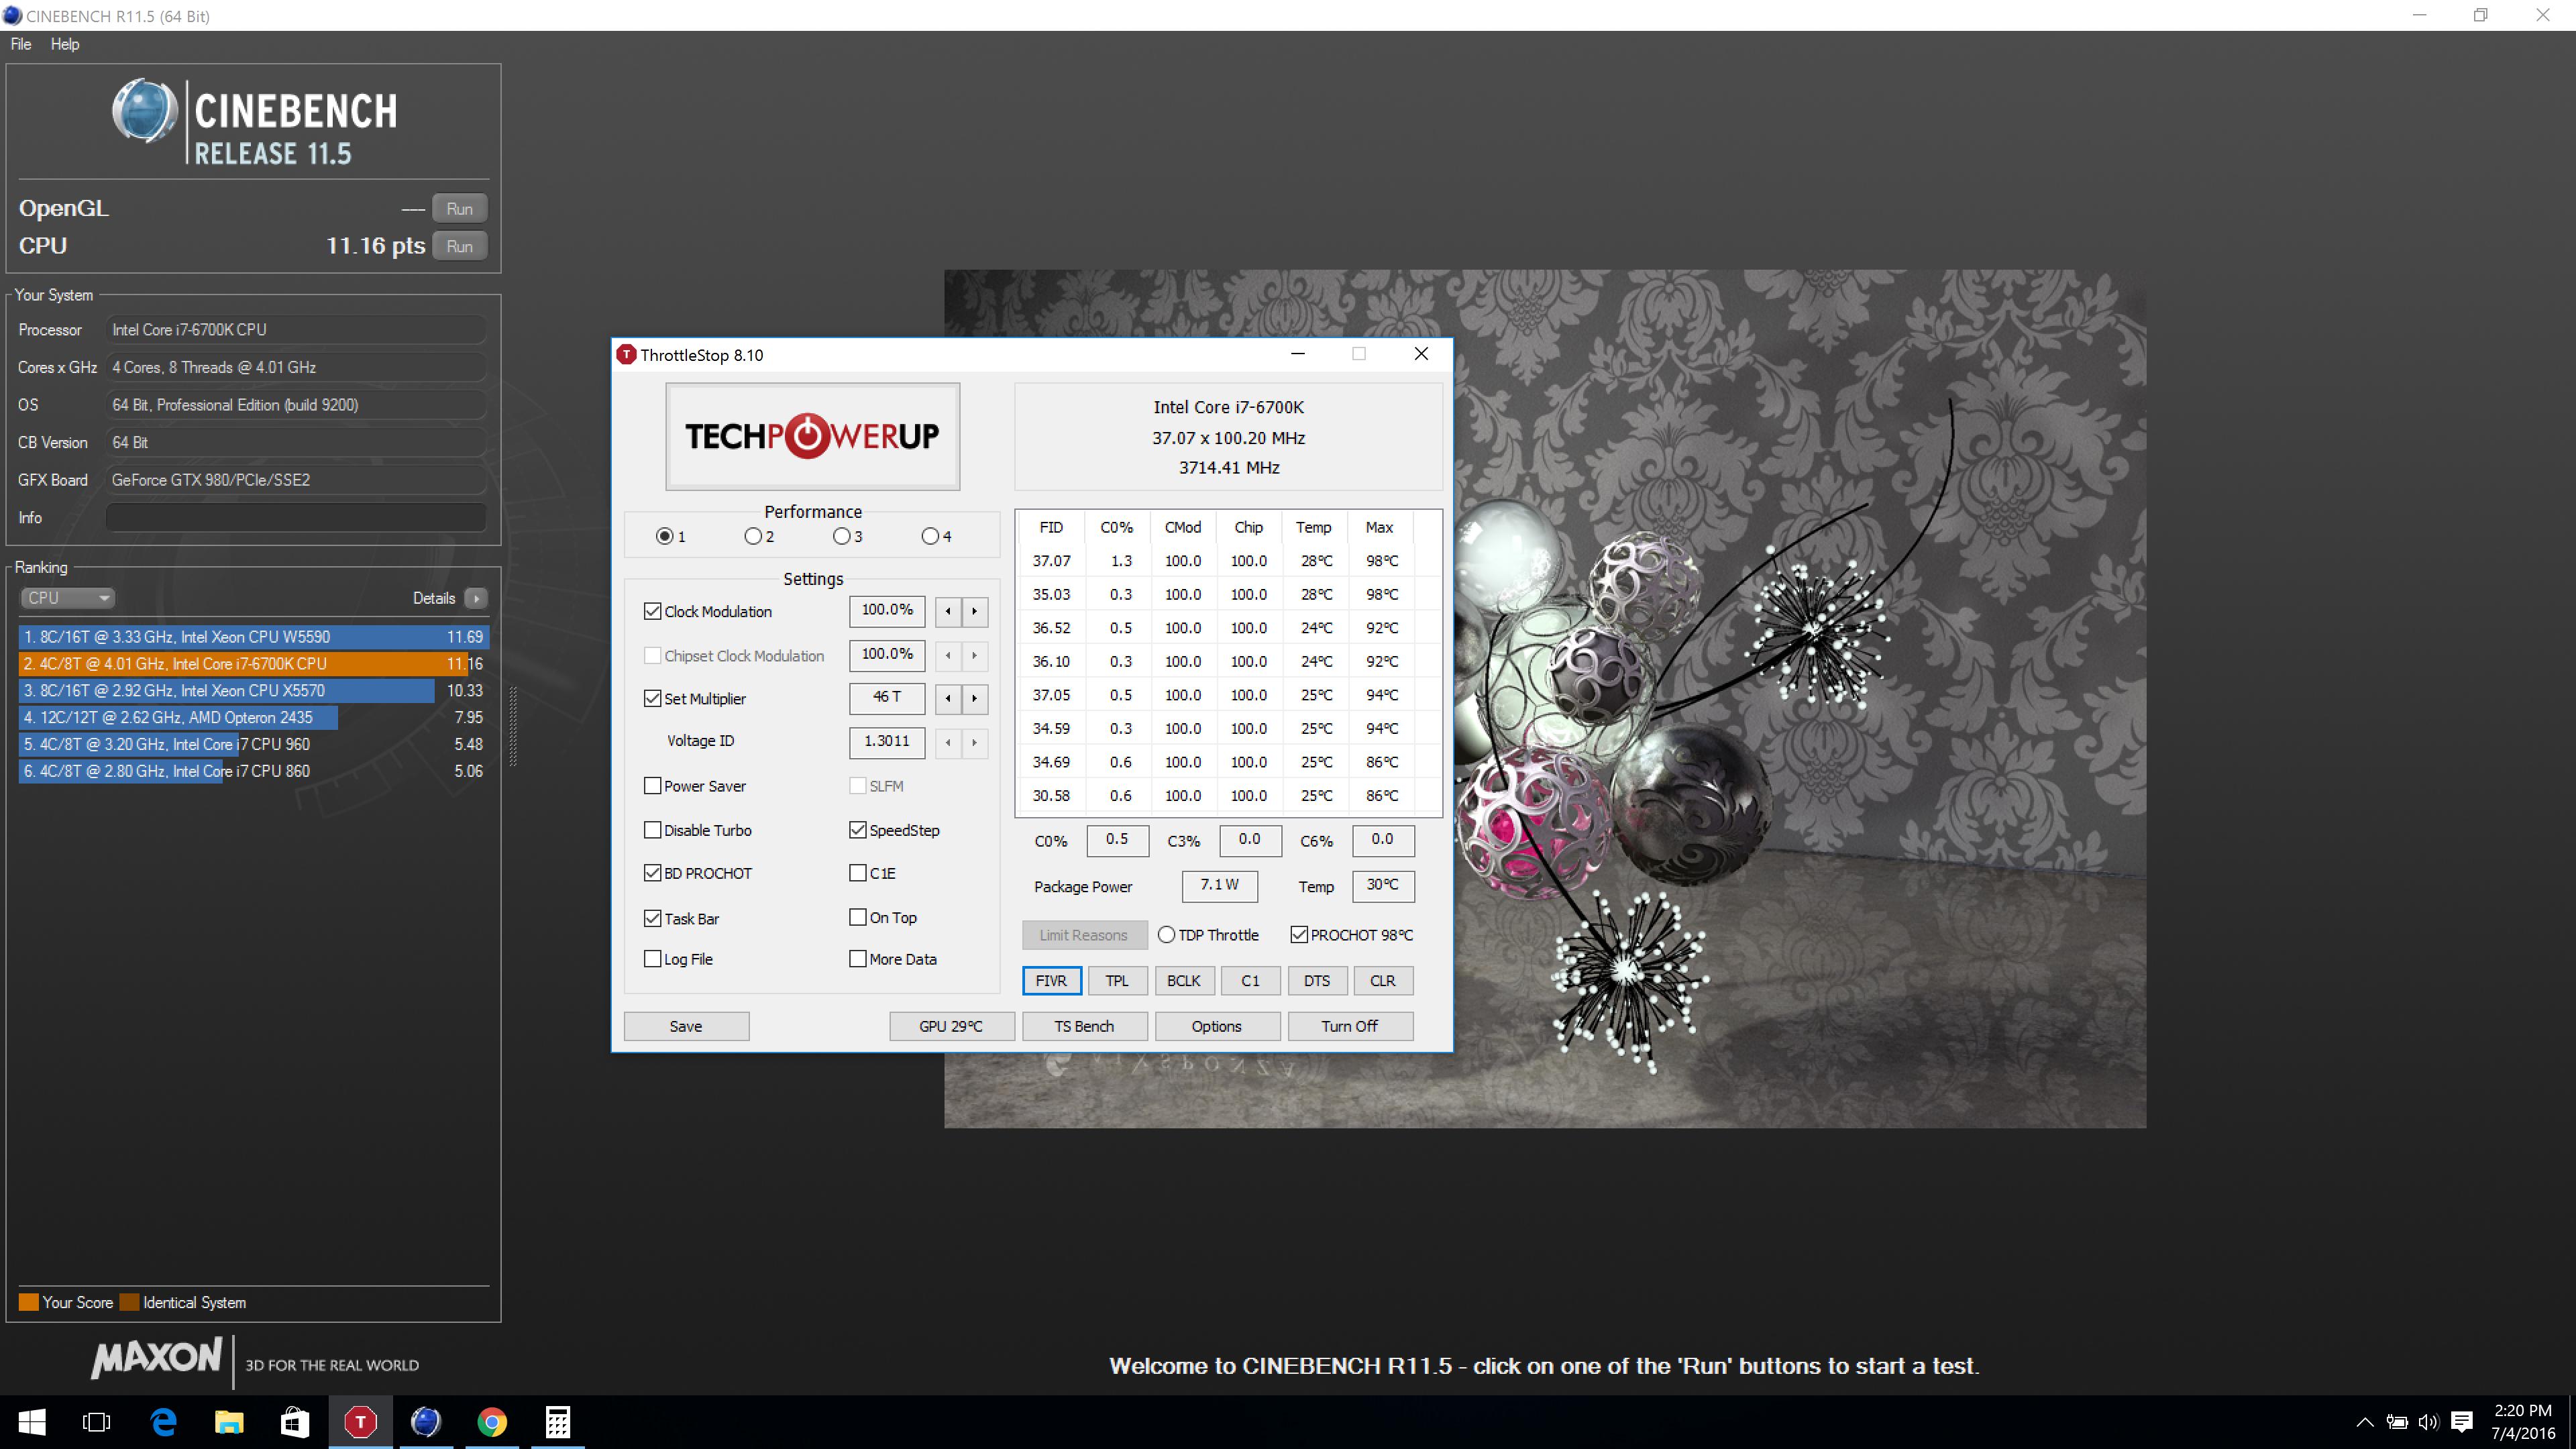This screenshot has height=1449, width=2576.
Task: Open File Explorer from taskbar
Action: (229, 1422)
